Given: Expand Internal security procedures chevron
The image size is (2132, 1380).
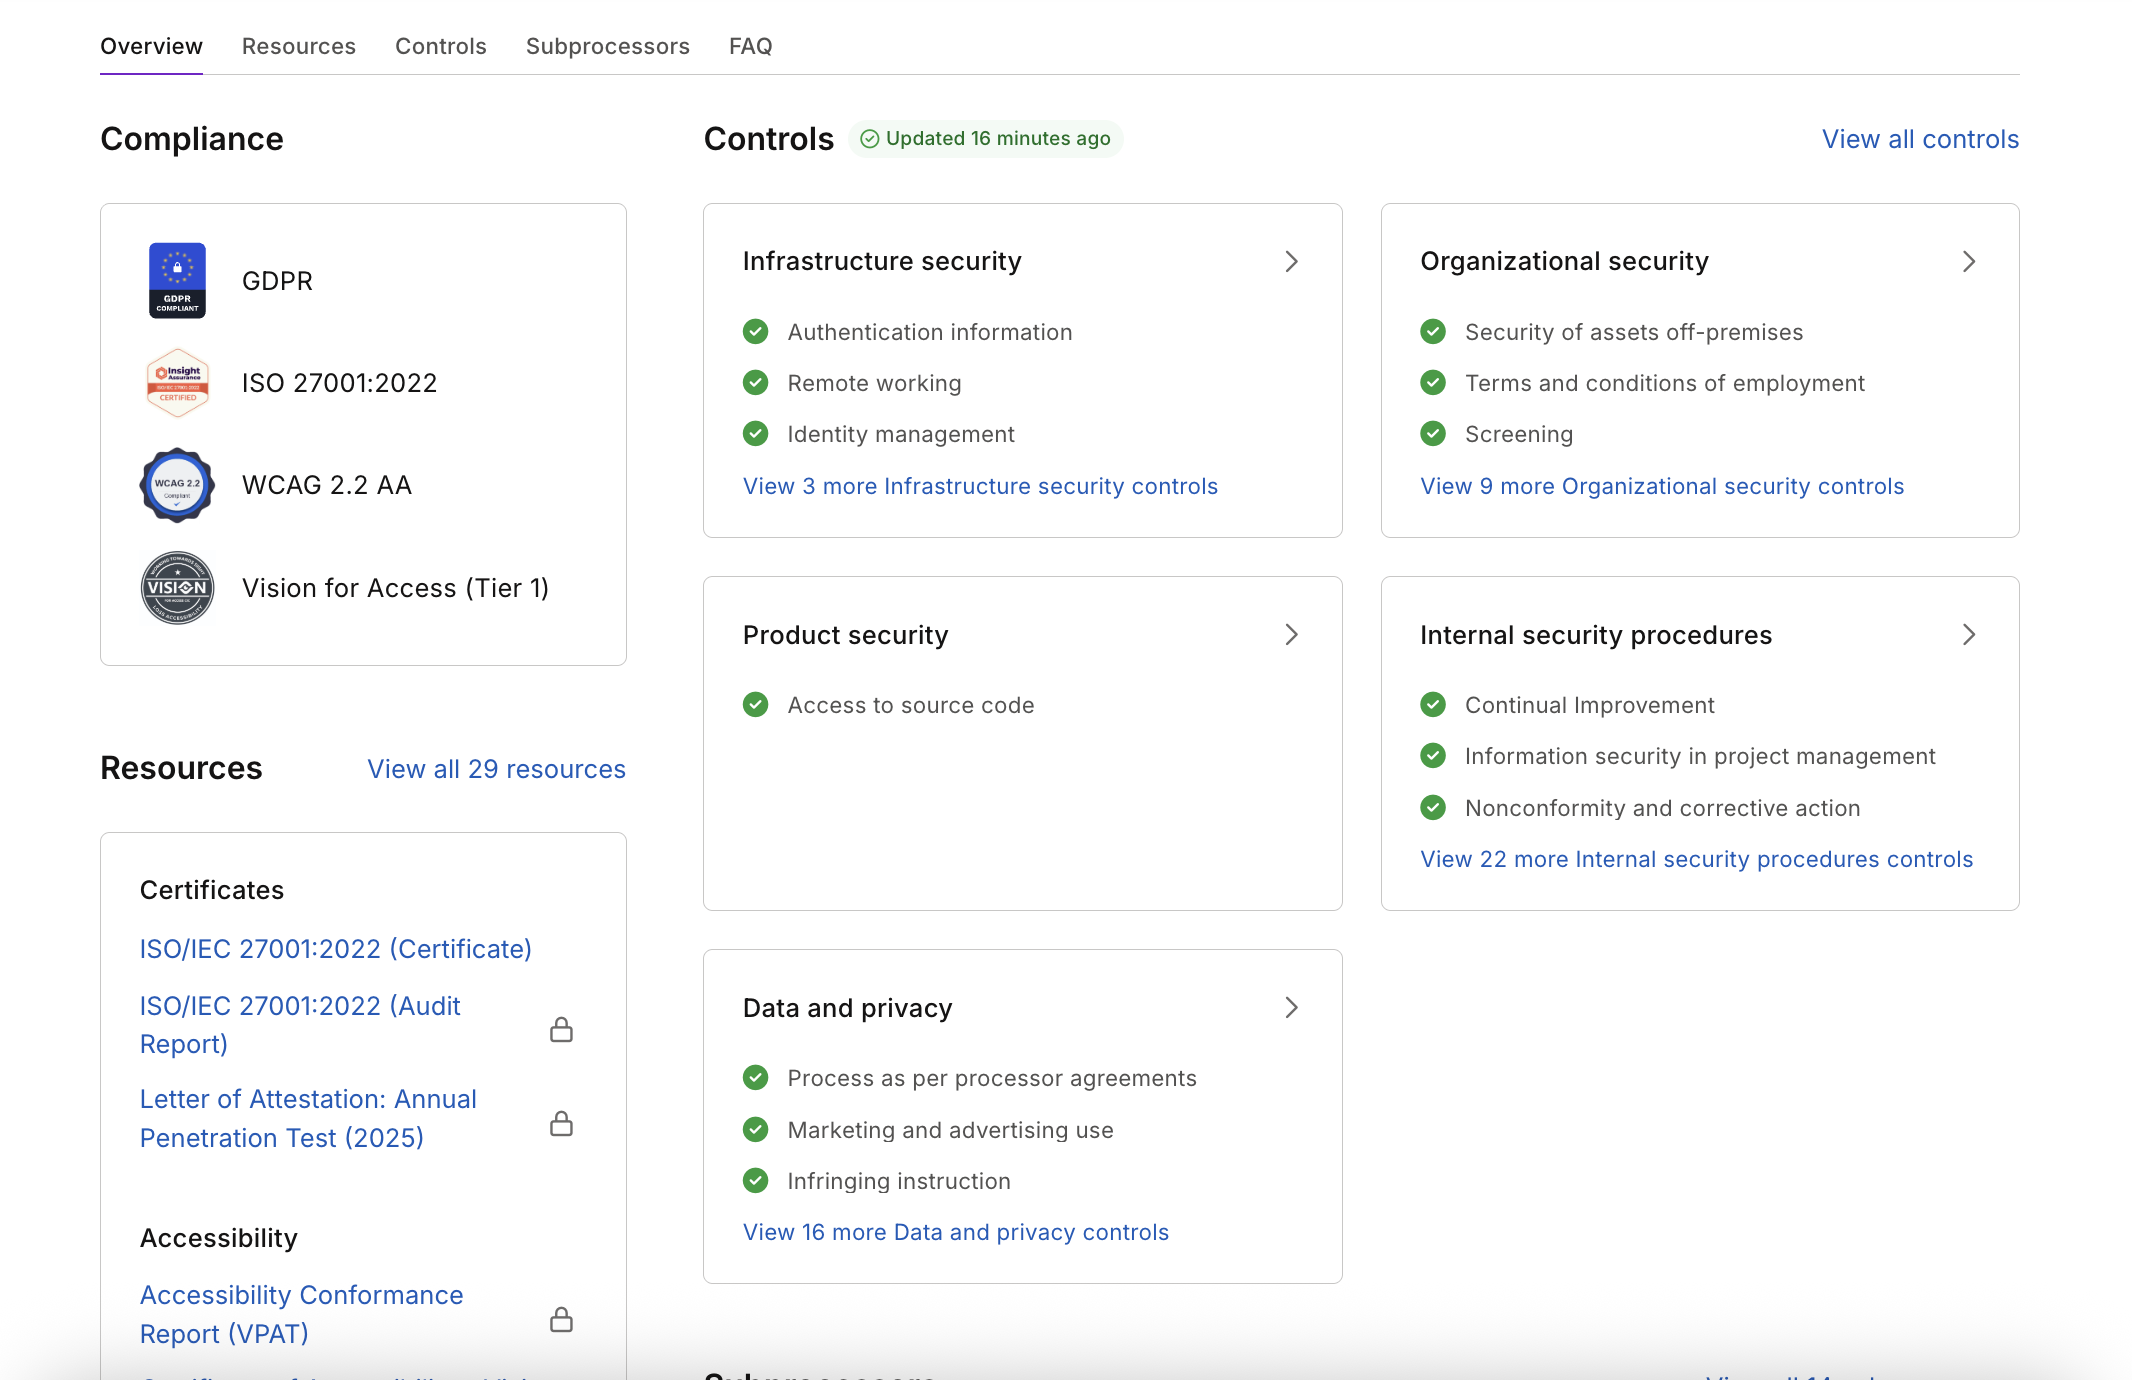Looking at the screenshot, I should point(1969,635).
